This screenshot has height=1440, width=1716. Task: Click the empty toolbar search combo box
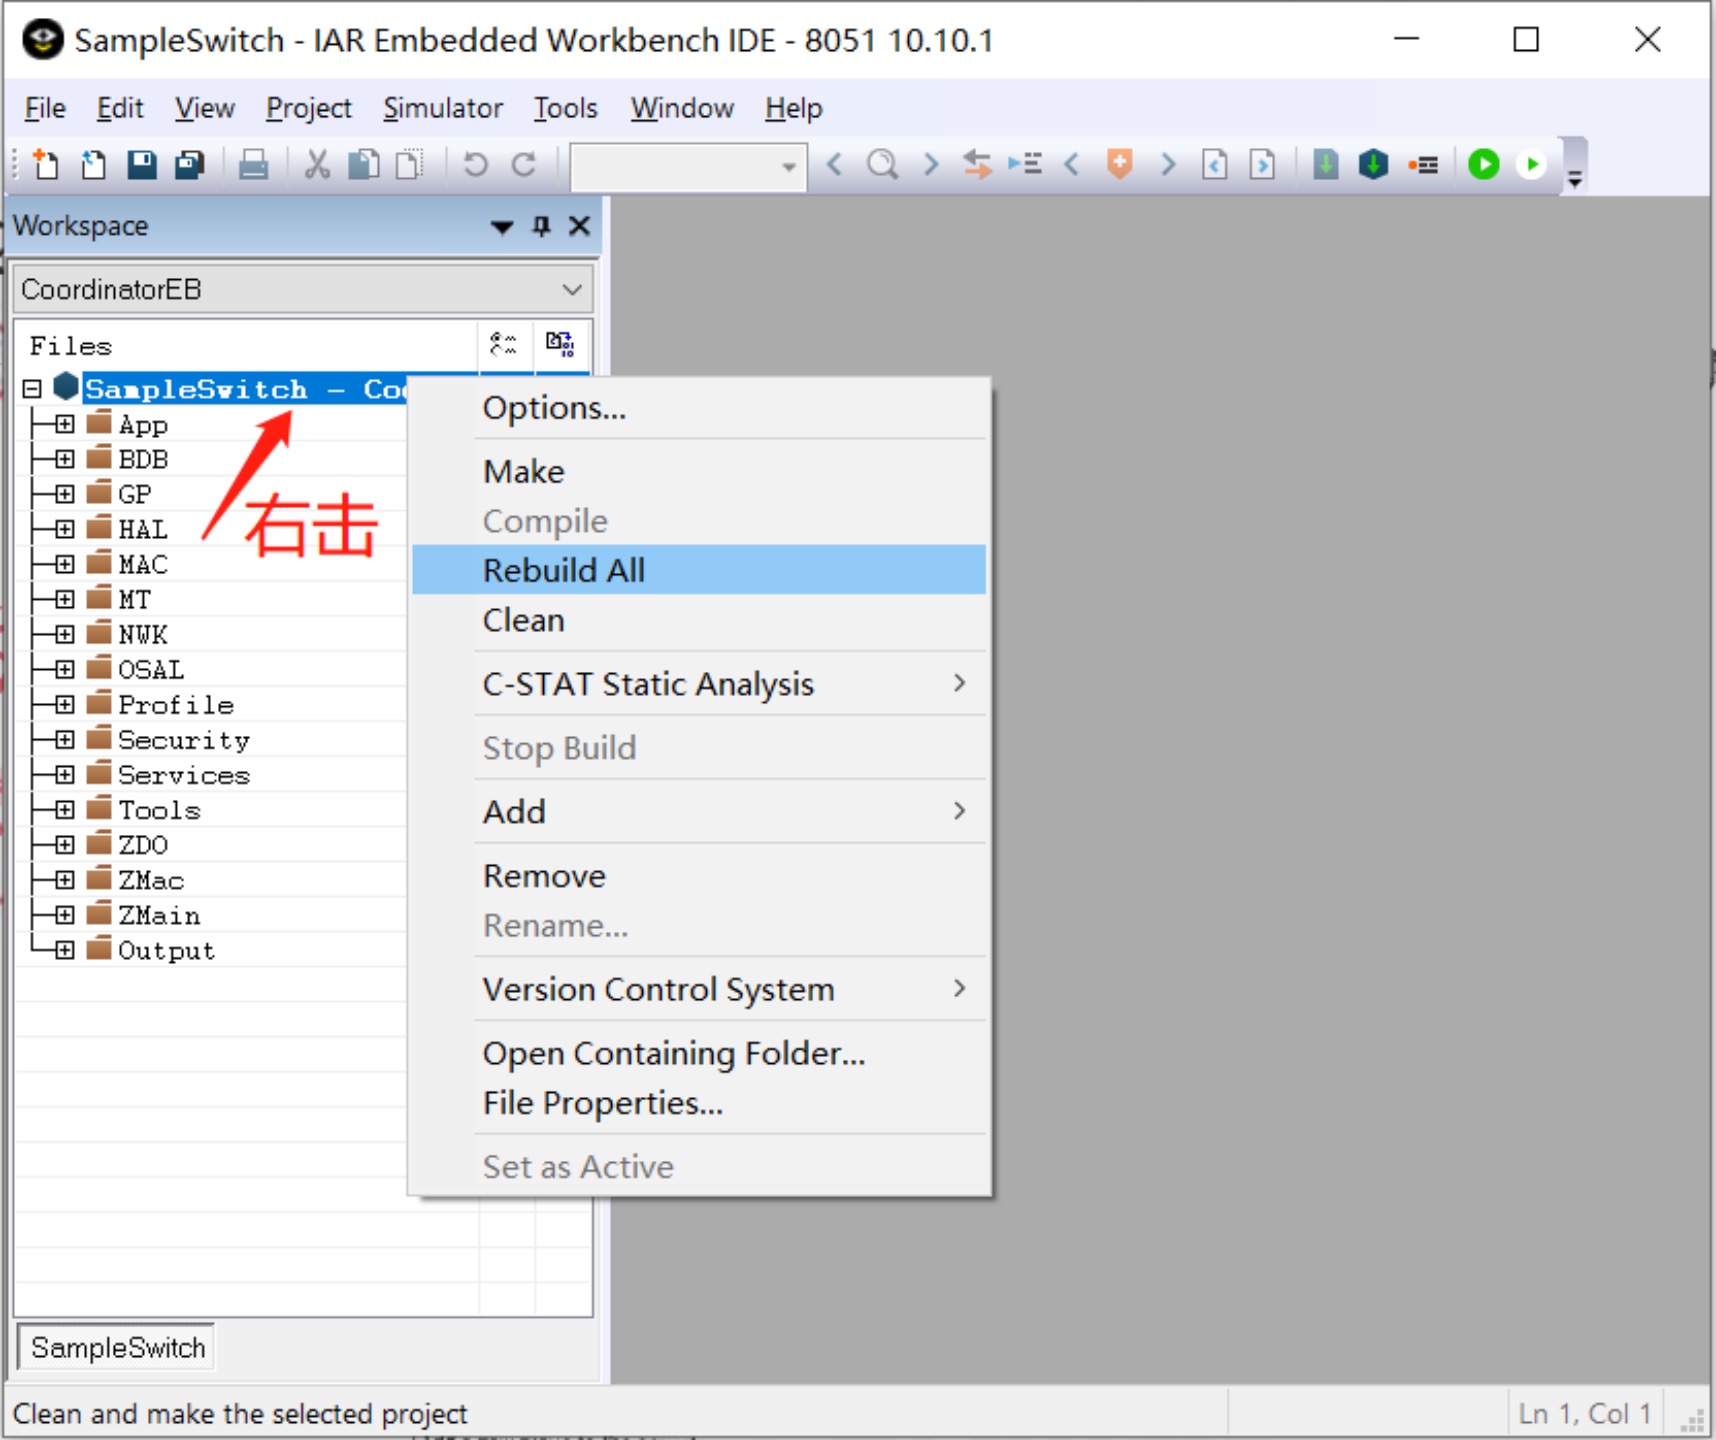[675, 166]
